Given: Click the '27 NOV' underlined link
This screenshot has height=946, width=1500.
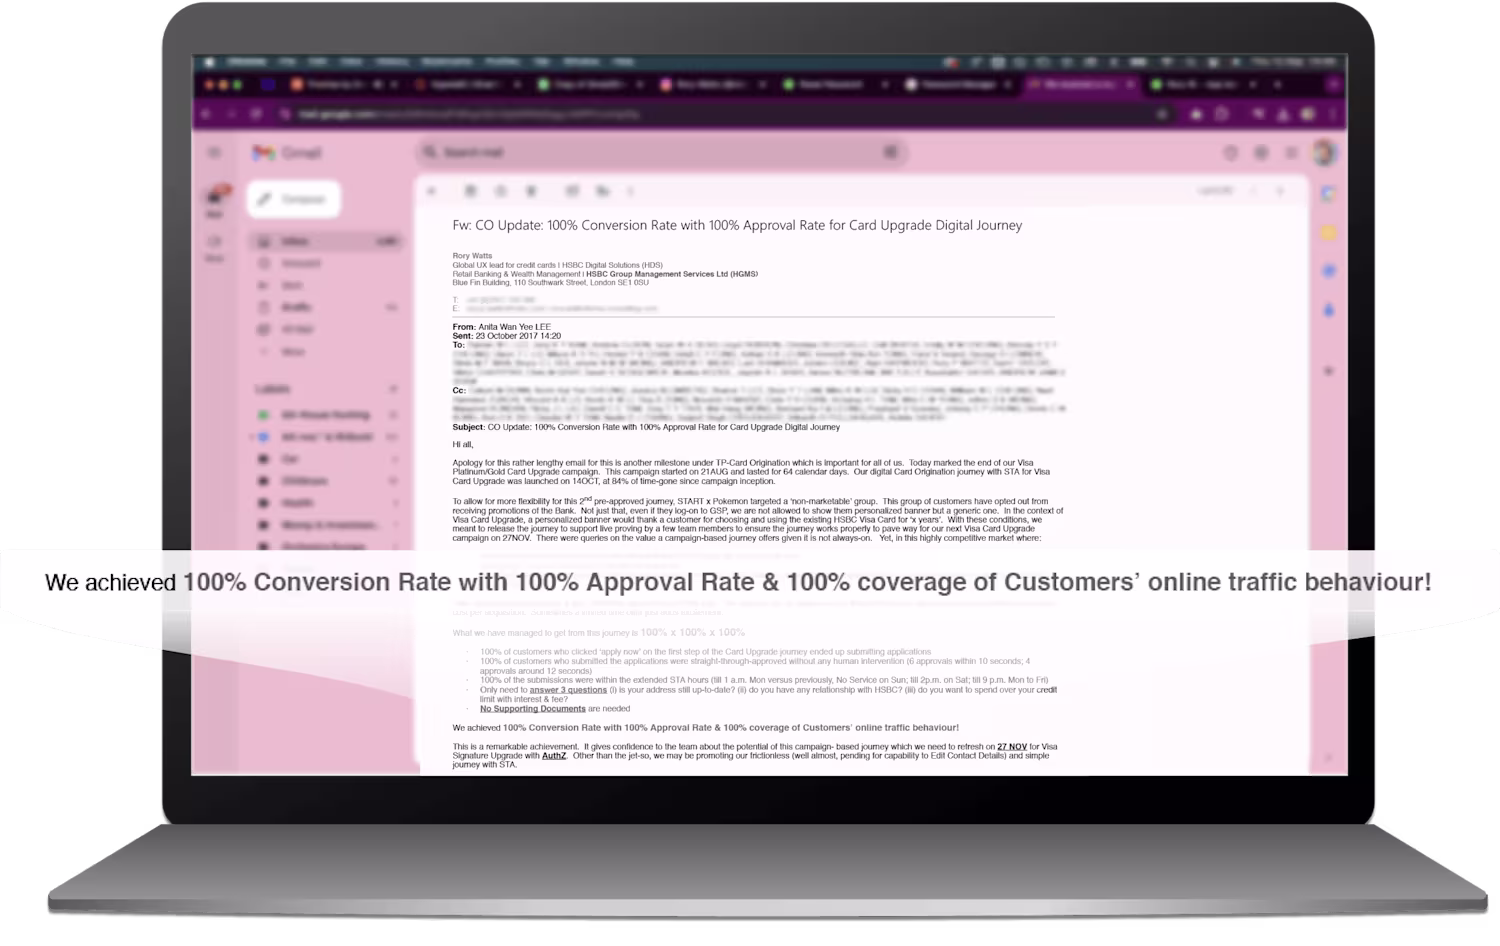Looking at the screenshot, I should (x=1012, y=747).
